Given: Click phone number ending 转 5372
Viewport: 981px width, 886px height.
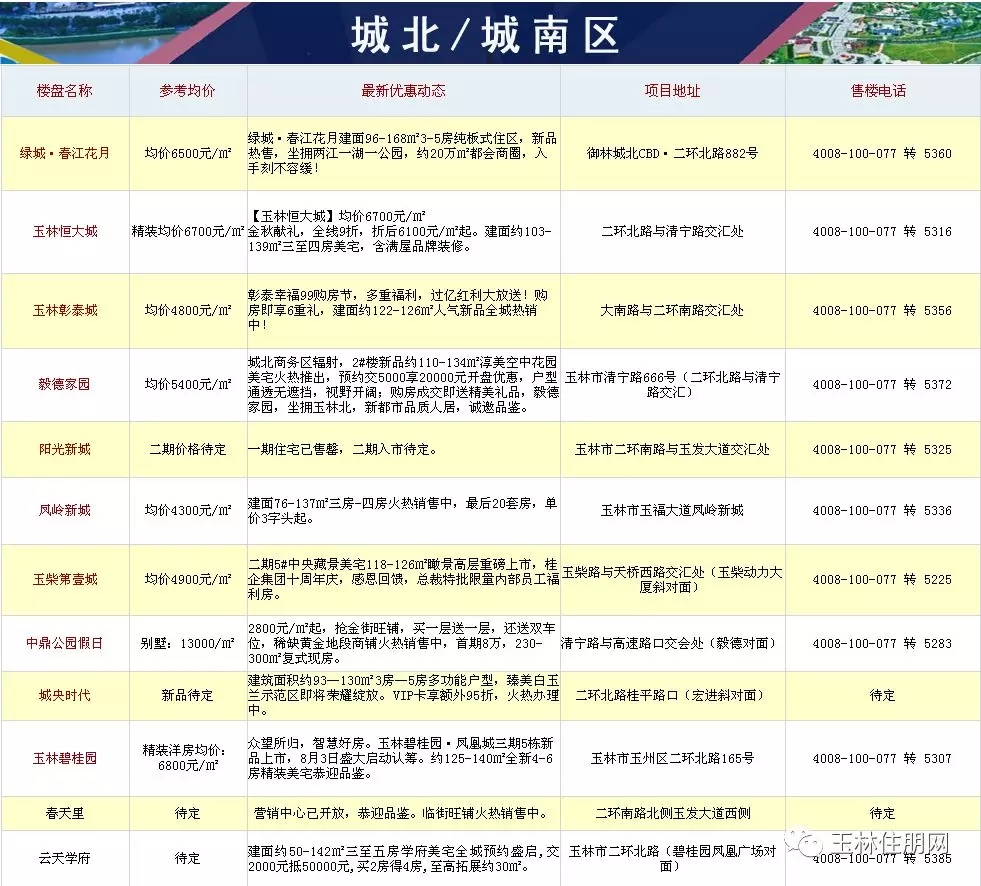Looking at the screenshot, I should (882, 384).
